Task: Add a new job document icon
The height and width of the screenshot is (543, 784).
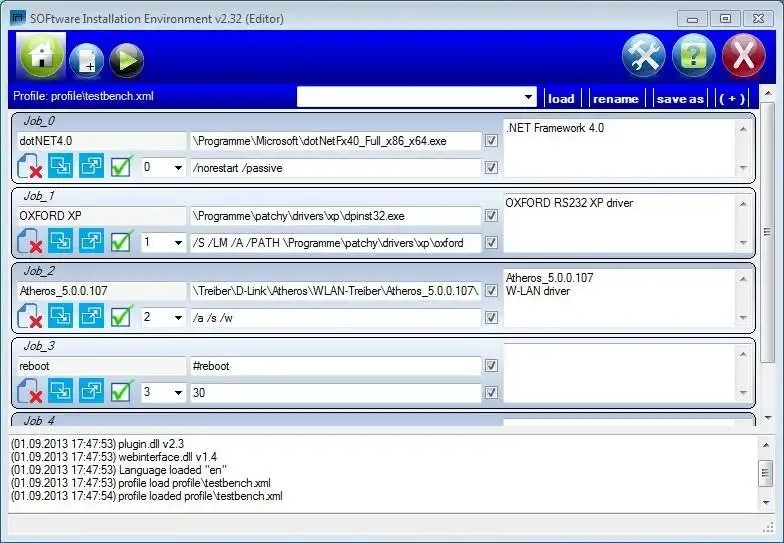Action: (x=87, y=61)
